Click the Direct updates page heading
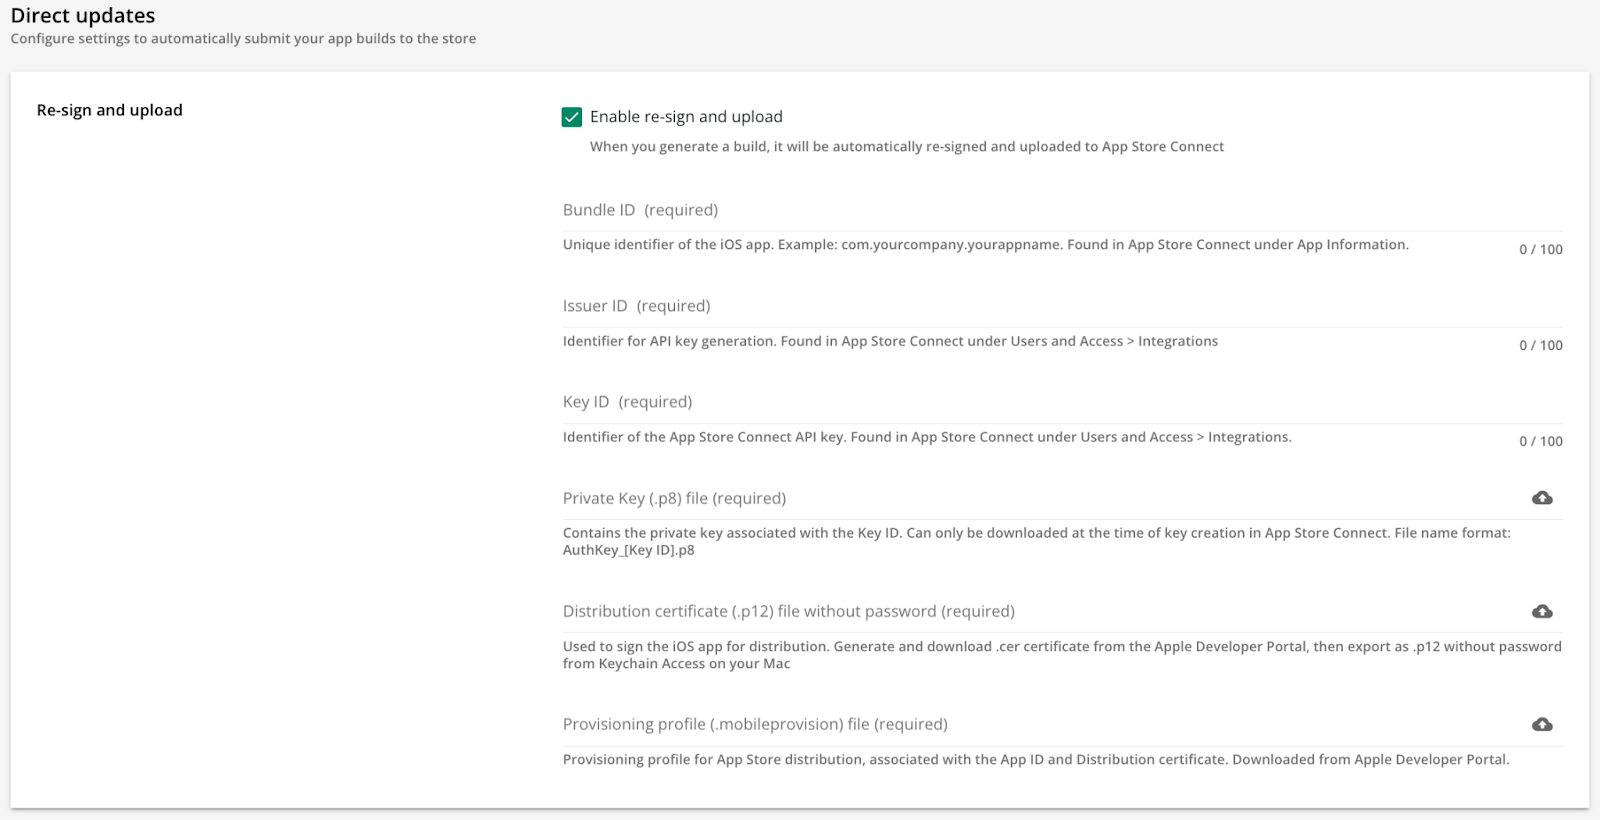The height and width of the screenshot is (820, 1600). (x=83, y=16)
